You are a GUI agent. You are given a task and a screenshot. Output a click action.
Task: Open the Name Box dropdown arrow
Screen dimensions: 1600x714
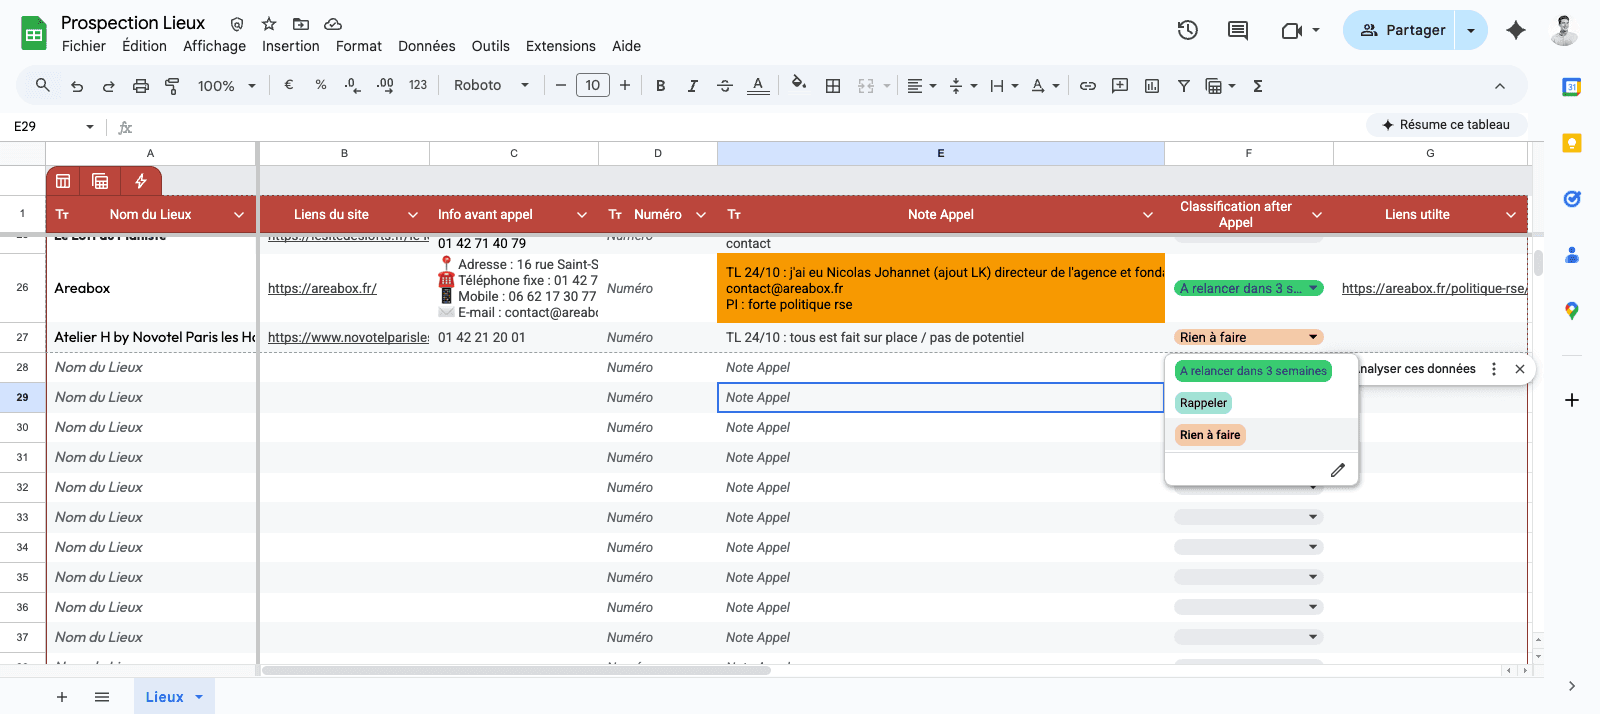pos(90,127)
